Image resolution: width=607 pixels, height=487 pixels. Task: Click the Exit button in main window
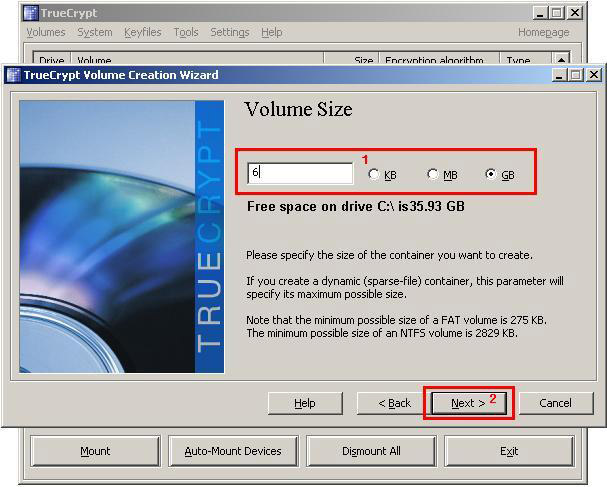pyautogui.click(x=509, y=451)
